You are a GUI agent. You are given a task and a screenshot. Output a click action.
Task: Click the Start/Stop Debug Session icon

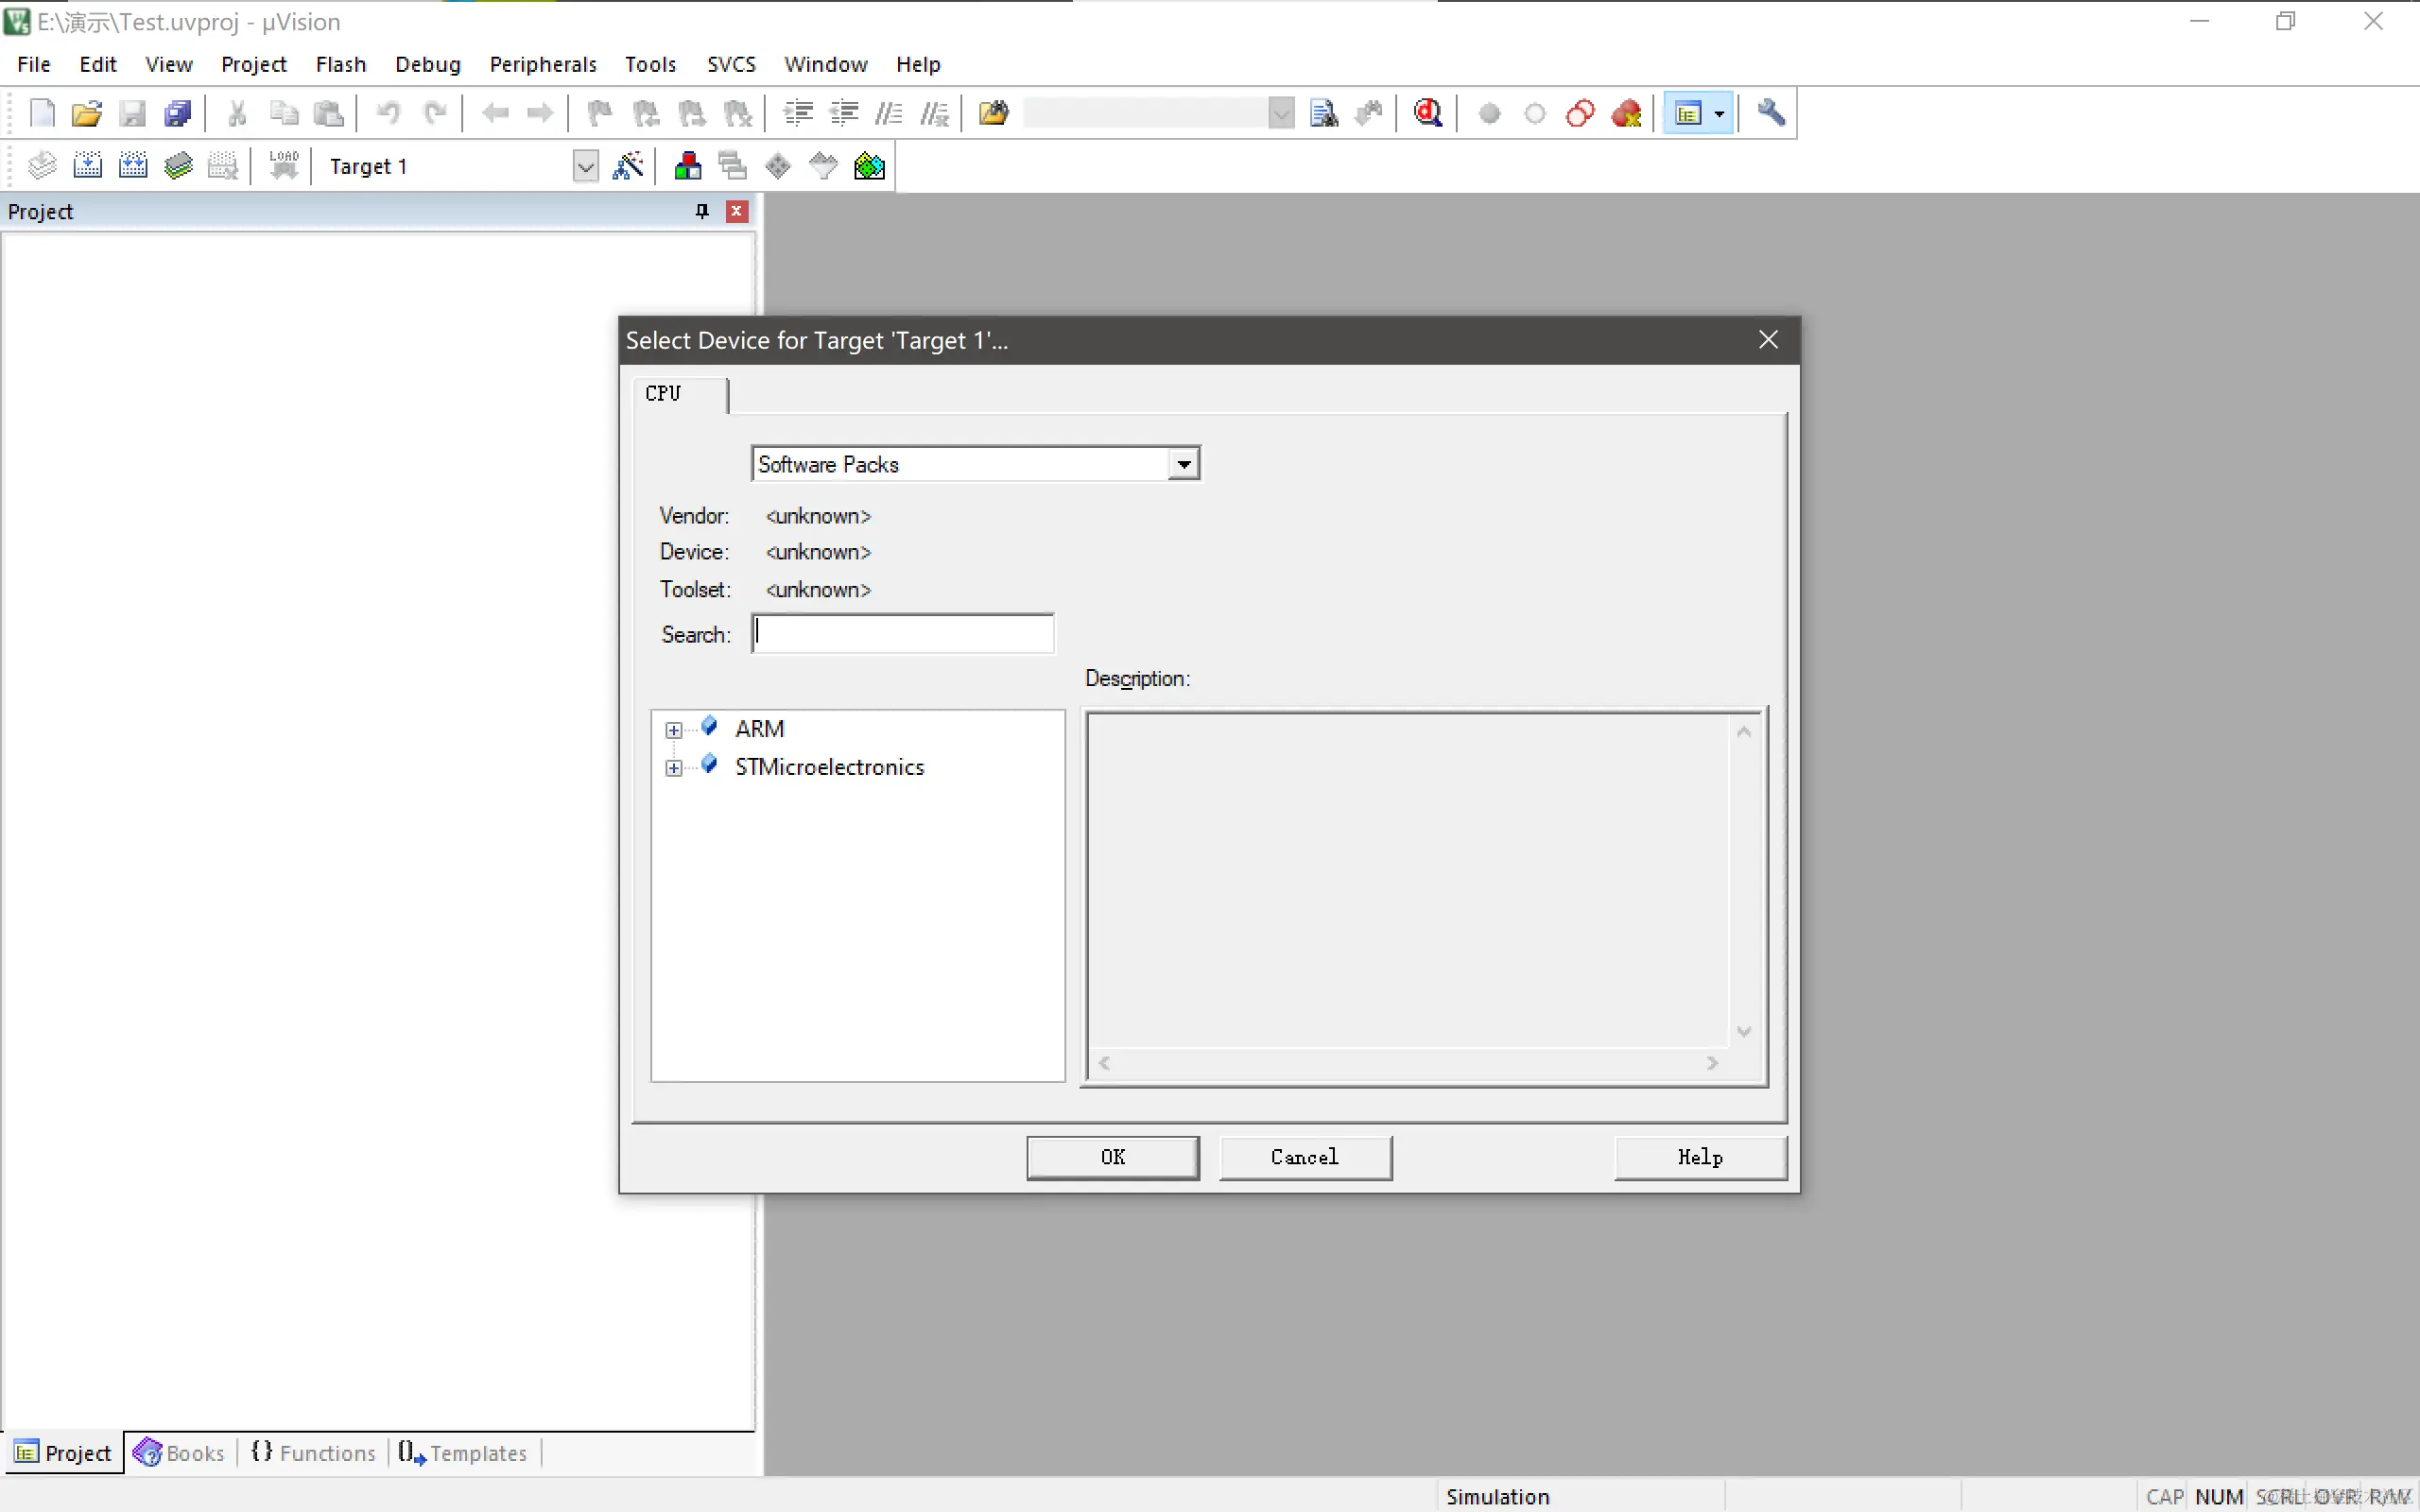[1428, 113]
